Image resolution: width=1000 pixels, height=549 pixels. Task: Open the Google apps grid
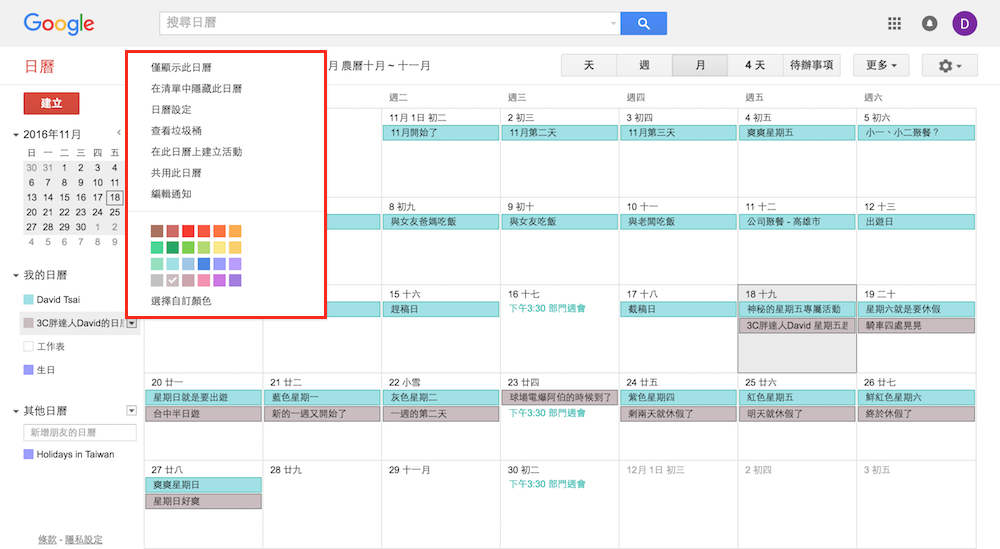click(x=894, y=23)
